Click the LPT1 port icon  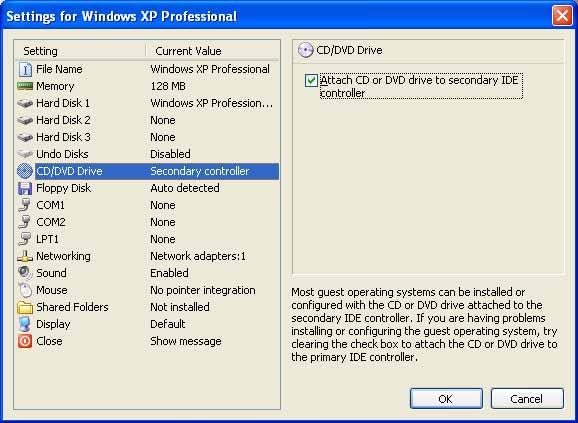(x=25, y=239)
